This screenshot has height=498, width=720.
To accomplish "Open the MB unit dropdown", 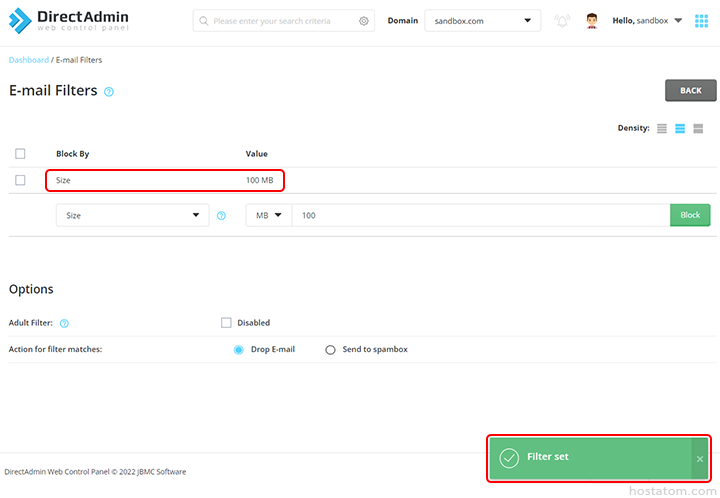I will tap(268, 215).
